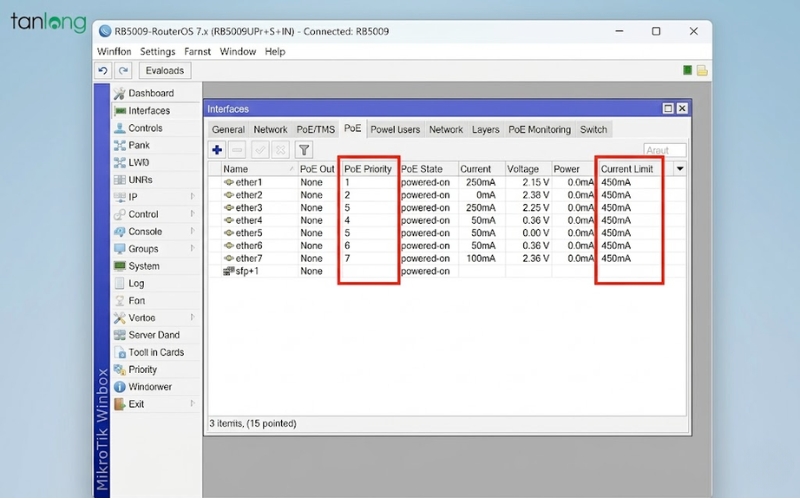Expand the Groups submenu arrow
The width and height of the screenshot is (800, 500).
coord(193,249)
